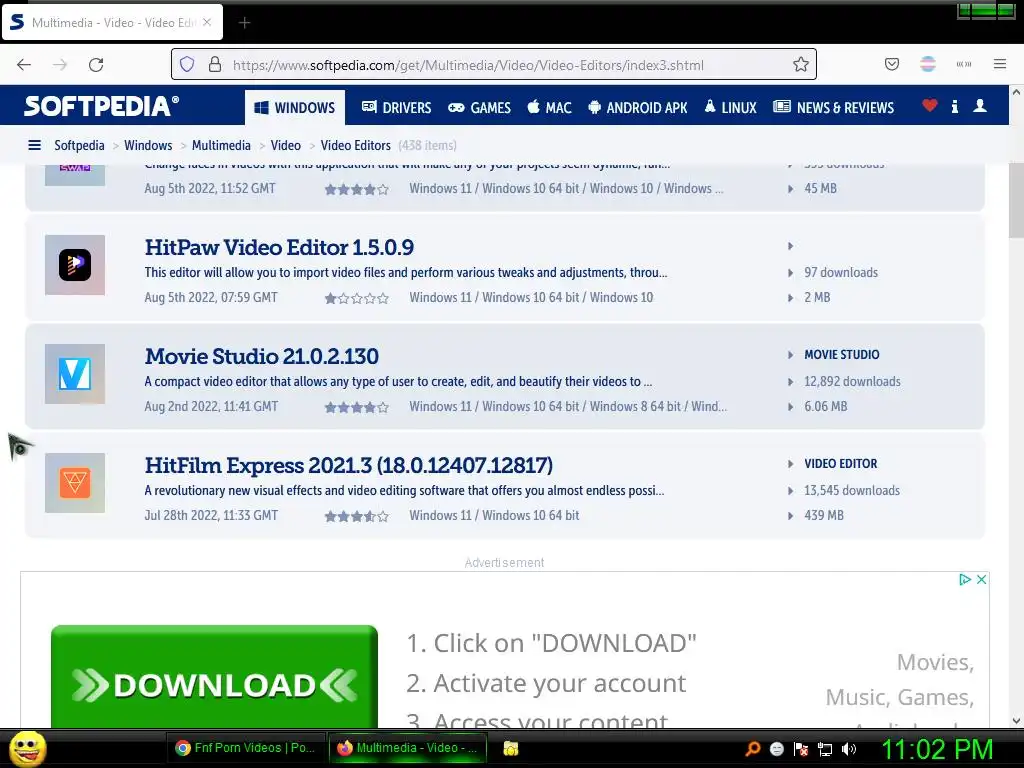The height and width of the screenshot is (768, 1024).
Task: Click "12,892 downloads" text
Action: [x=852, y=381]
